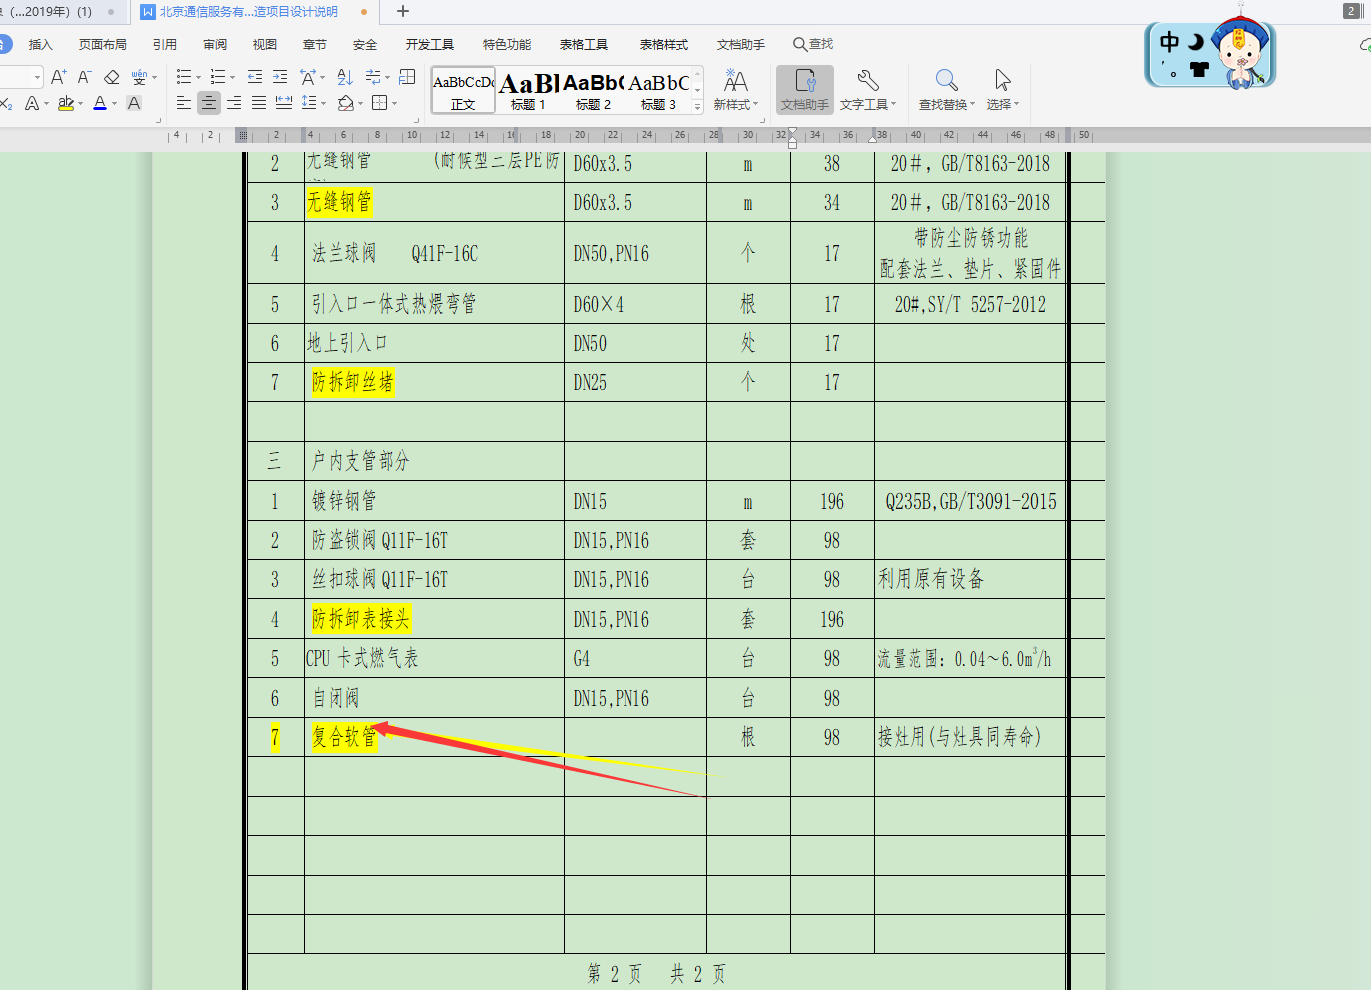Switch to the 审阅 tab
Viewport: 1371px width, 990px height.
(x=215, y=45)
